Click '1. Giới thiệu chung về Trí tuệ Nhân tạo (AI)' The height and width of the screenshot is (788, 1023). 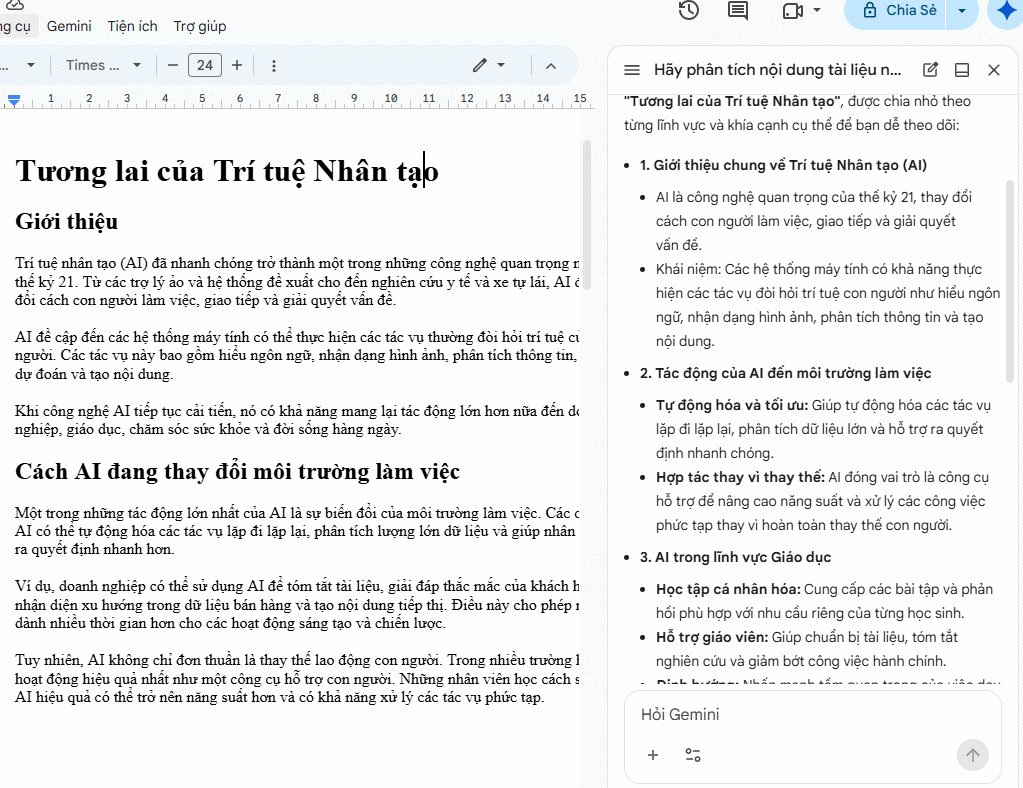tap(783, 165)
